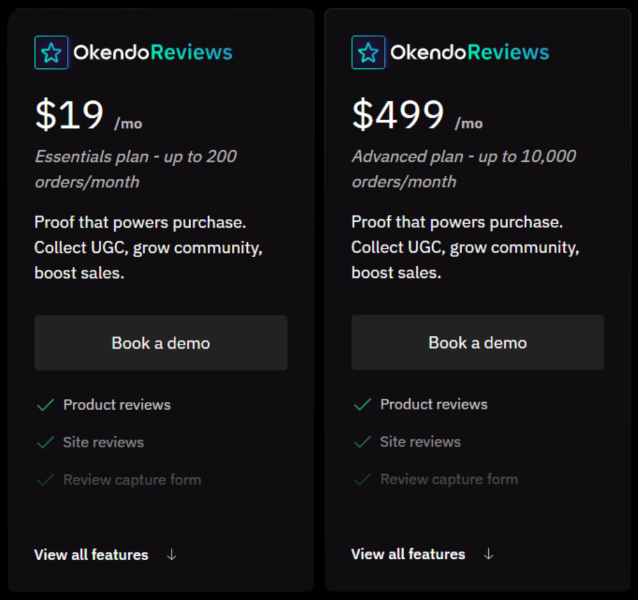Book a demo for the Advanced plan
Screen dimensions: 638x600
tap(477, 343)
